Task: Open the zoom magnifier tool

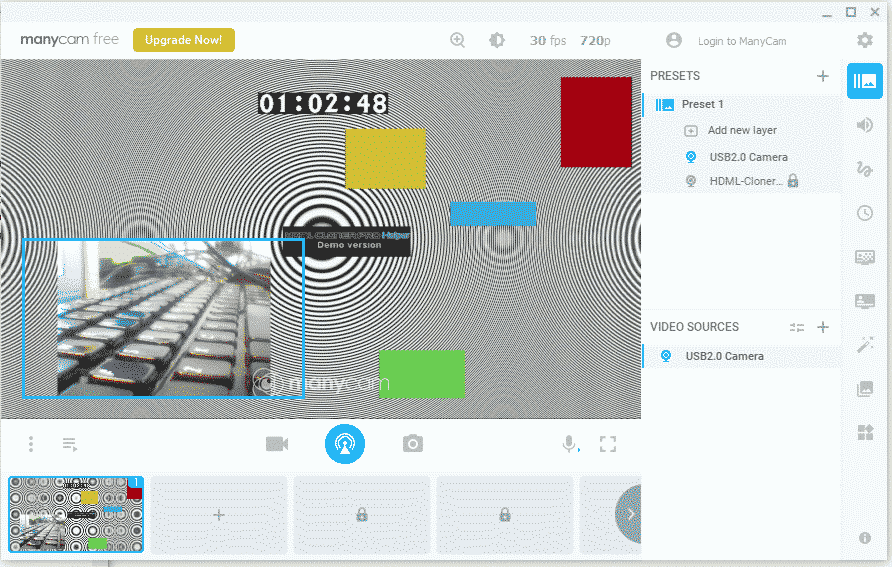Action: pos(457,40)
